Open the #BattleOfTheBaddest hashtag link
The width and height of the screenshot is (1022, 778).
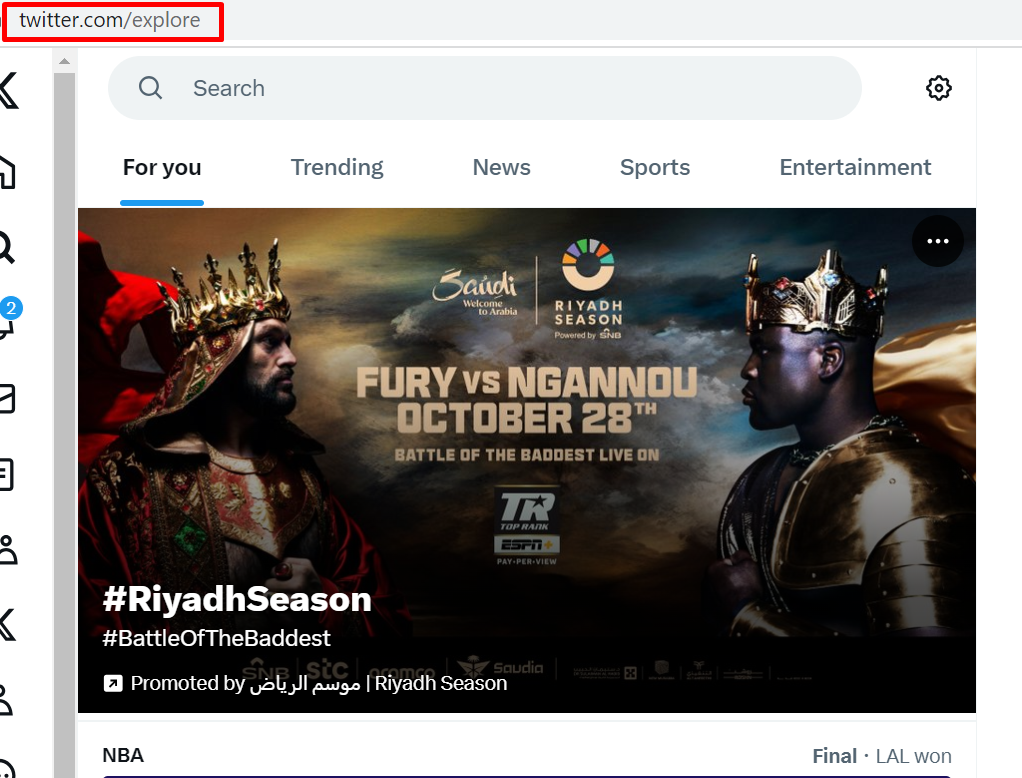click(x=216, y=637)
